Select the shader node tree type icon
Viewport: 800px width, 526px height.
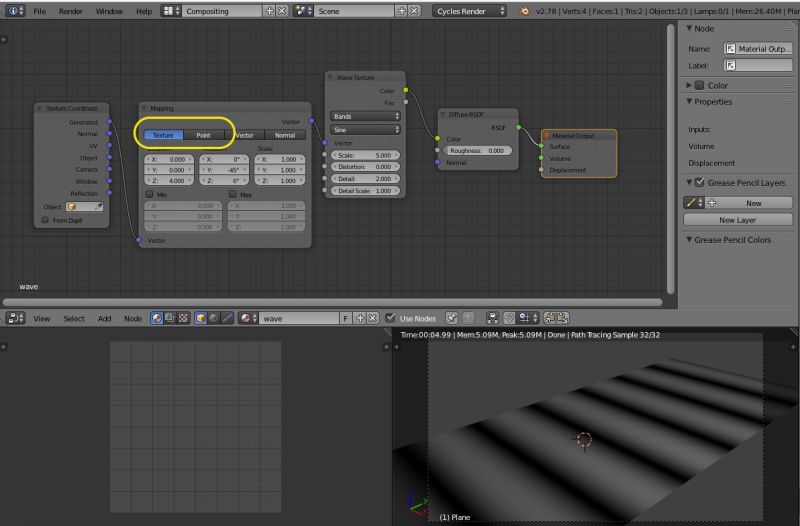pos(157,318)
